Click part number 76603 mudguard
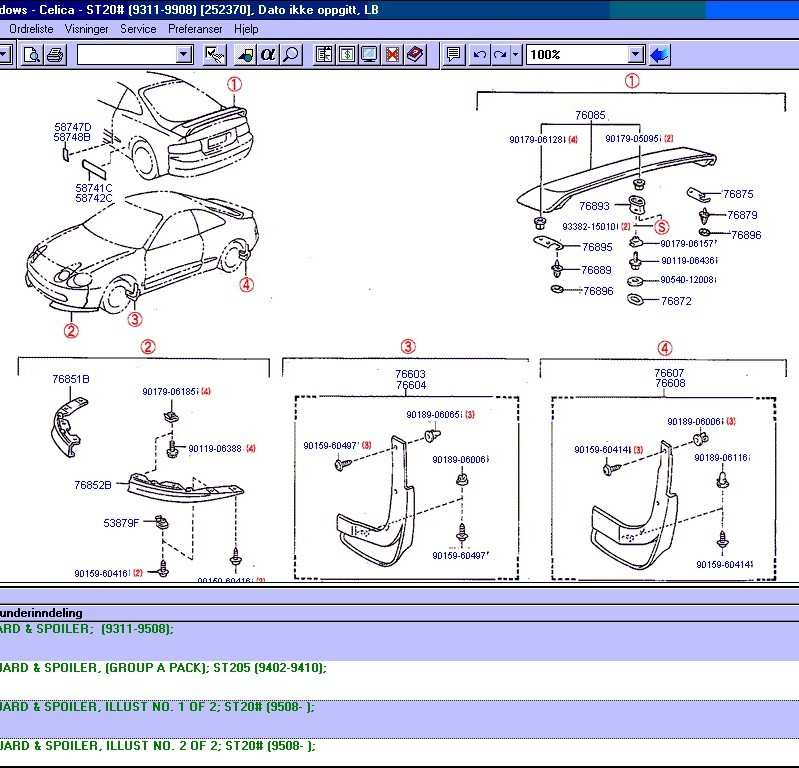The image size is (799, 768). pos(410,374)
